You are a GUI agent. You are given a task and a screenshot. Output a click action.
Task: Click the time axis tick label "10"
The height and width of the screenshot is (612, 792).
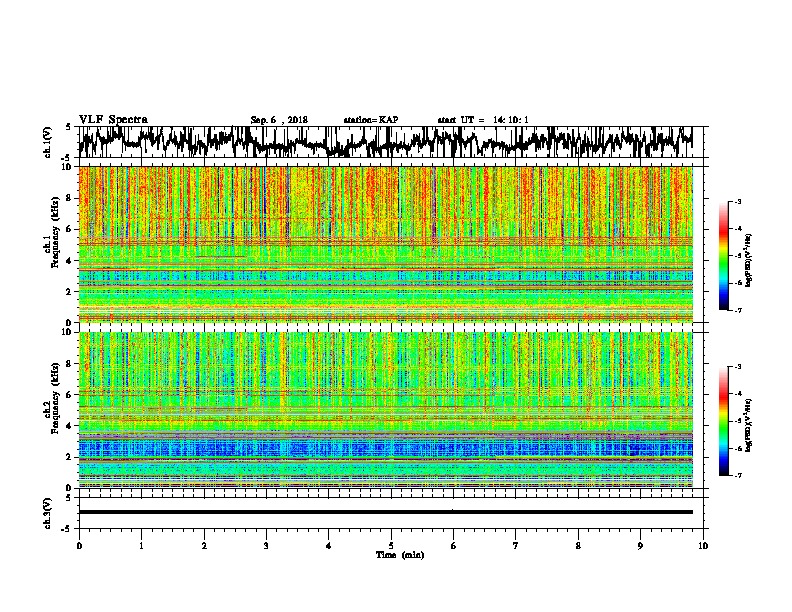[703, 546]
